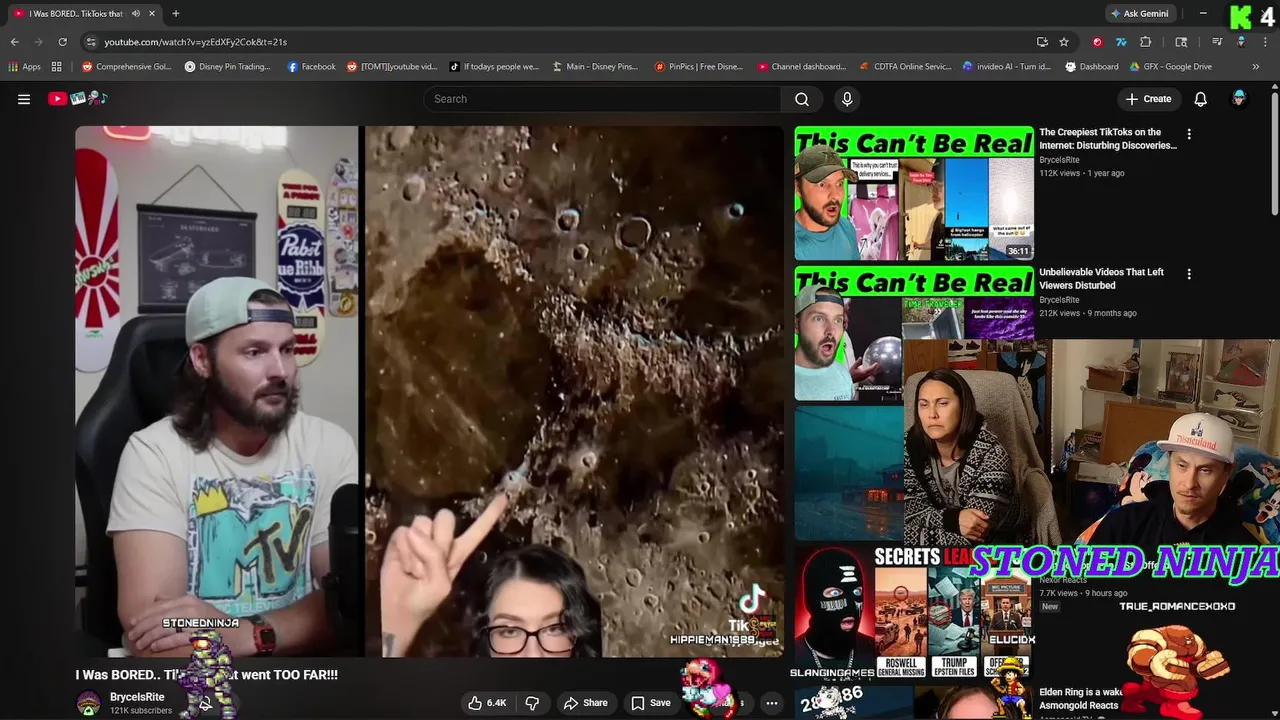
Task: Bookmark this page with the star
Action: 1064,42
